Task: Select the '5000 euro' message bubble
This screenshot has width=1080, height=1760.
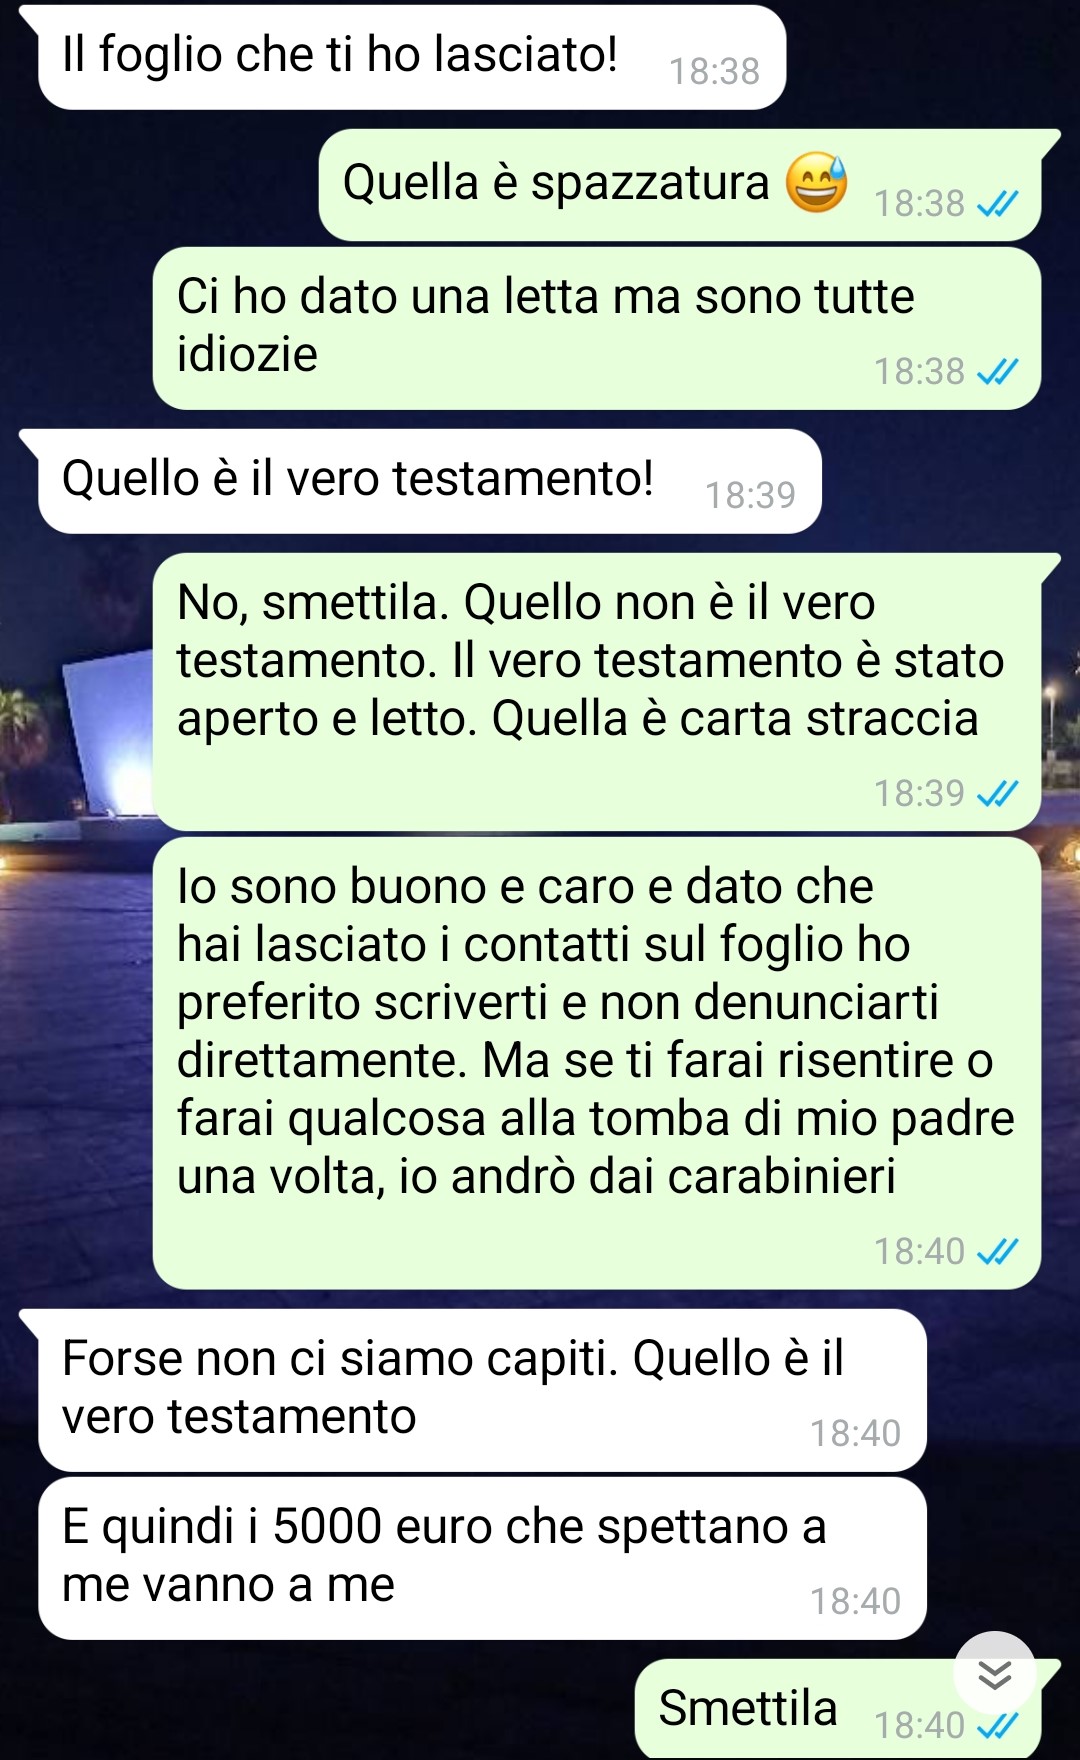Action: click(482, 1558)
